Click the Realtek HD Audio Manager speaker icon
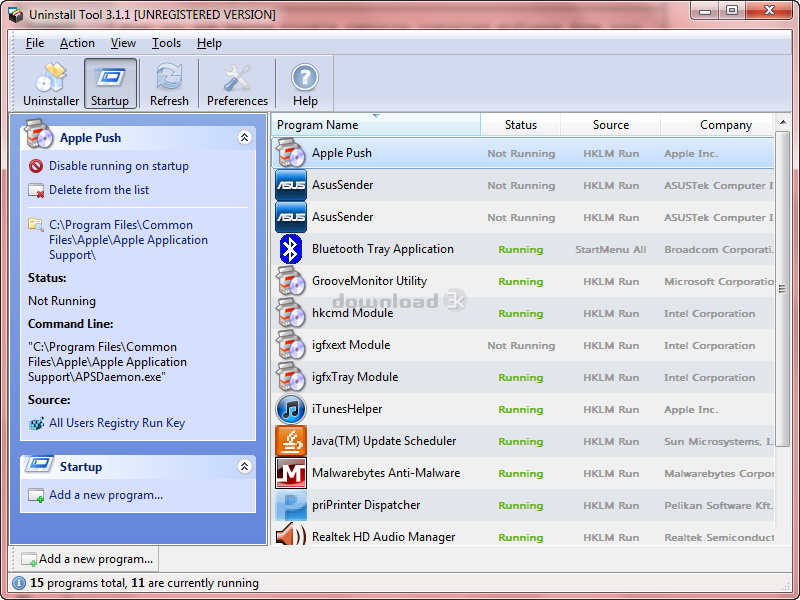 point(291,535)
